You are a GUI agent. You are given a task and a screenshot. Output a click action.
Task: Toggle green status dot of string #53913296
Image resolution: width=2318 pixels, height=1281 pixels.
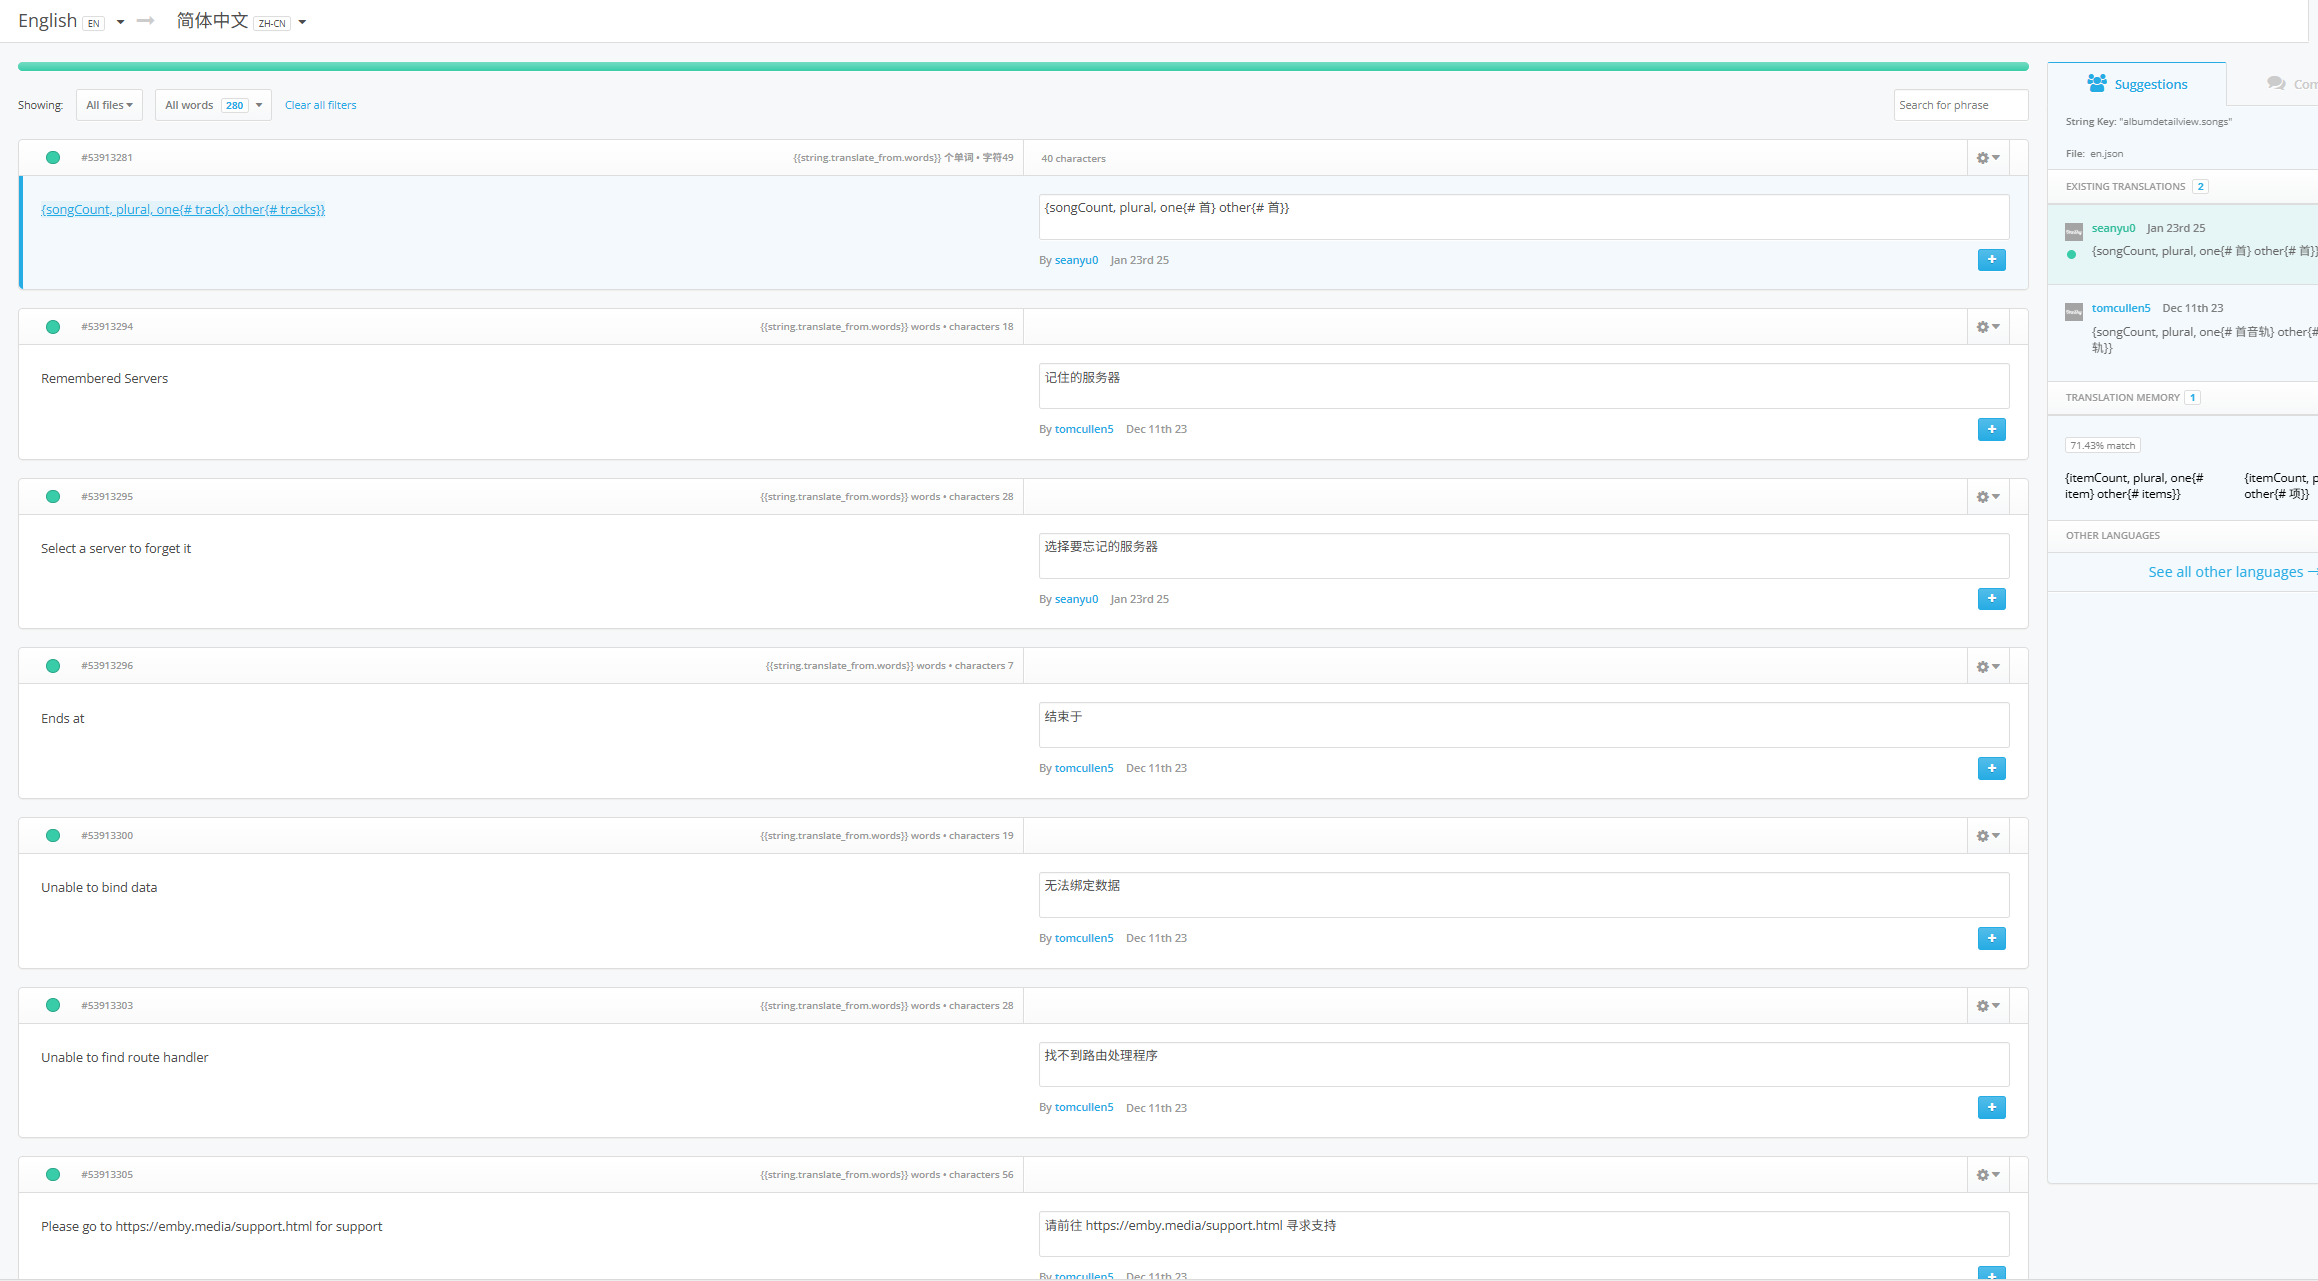coord(53,666)
